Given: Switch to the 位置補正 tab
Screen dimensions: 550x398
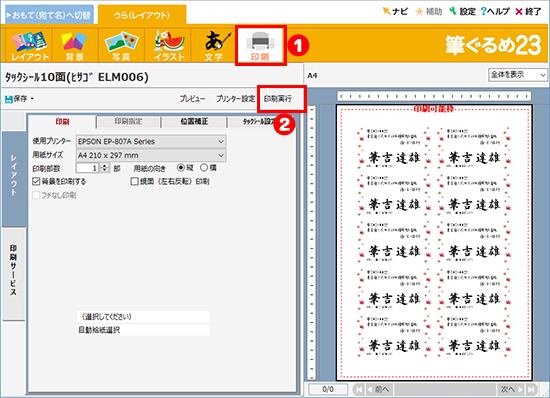Looking at the screenshot, I should pyautogui.click(x=194, y=122).
